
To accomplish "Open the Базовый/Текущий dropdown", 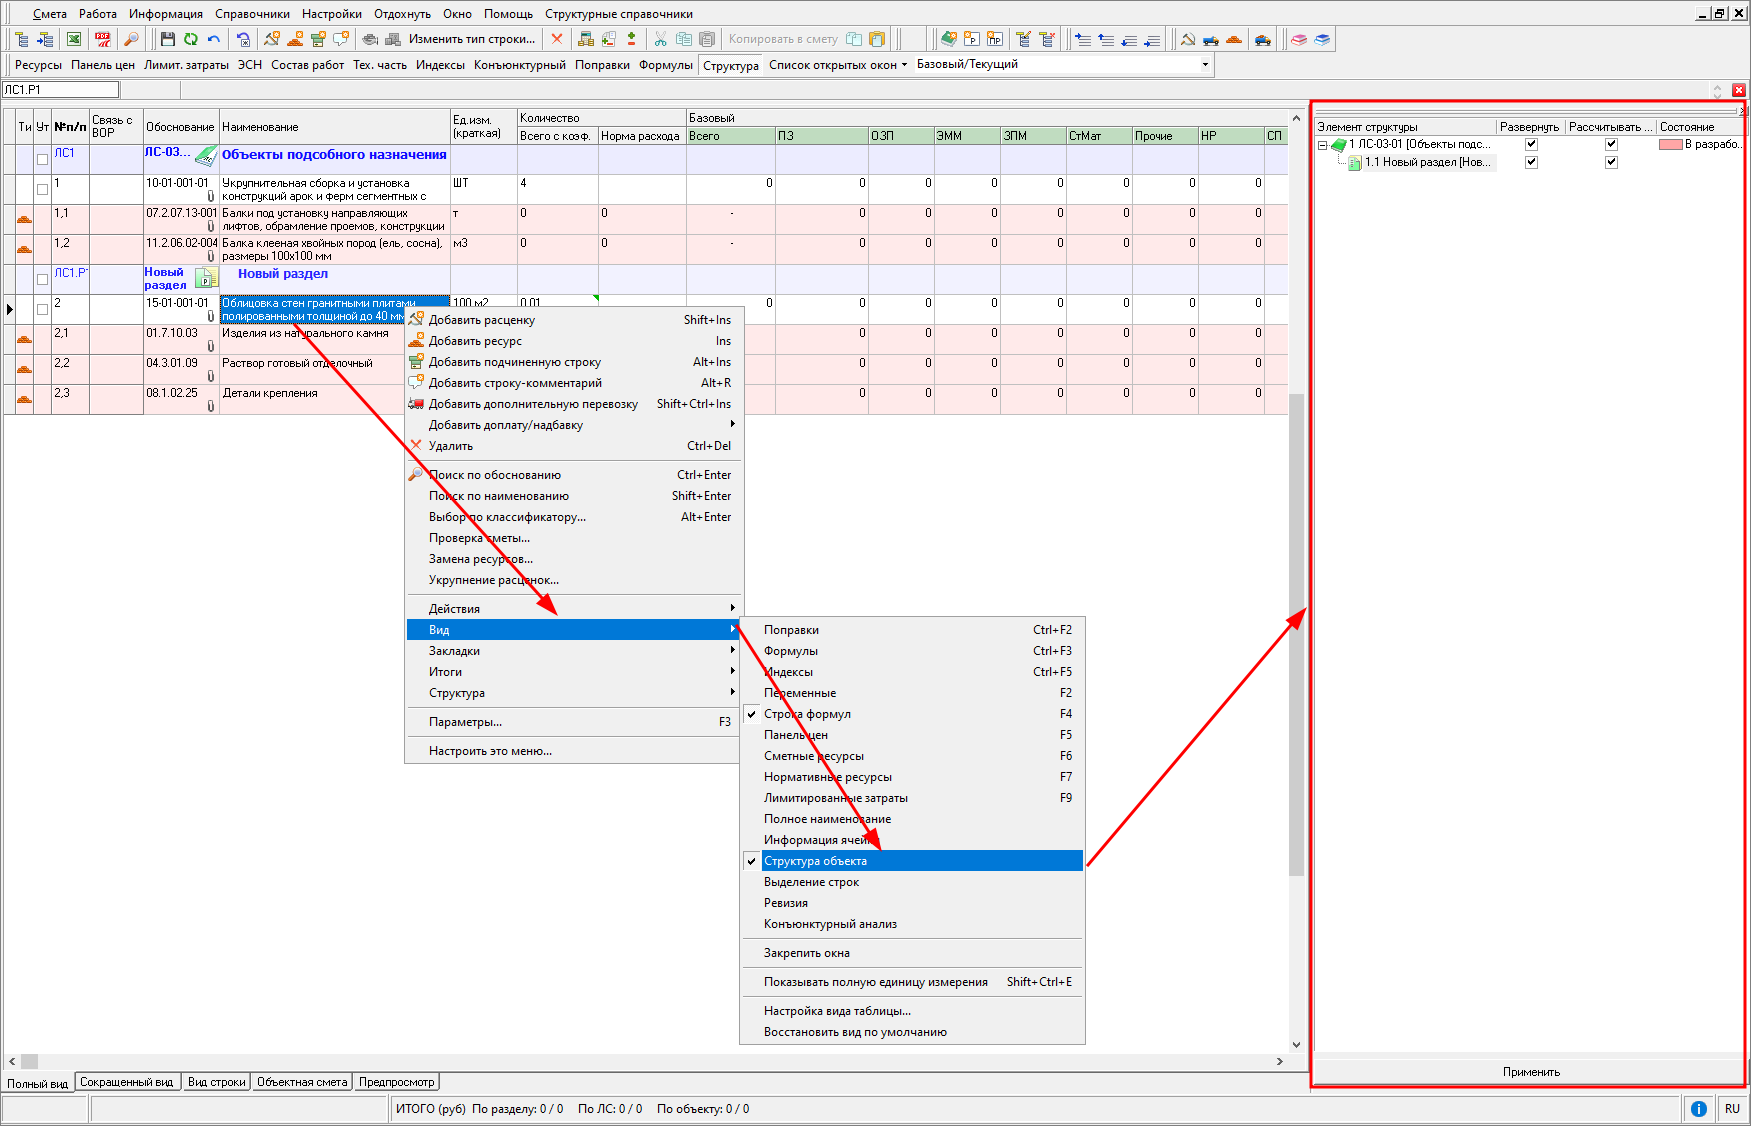I will pos(1204,64).
